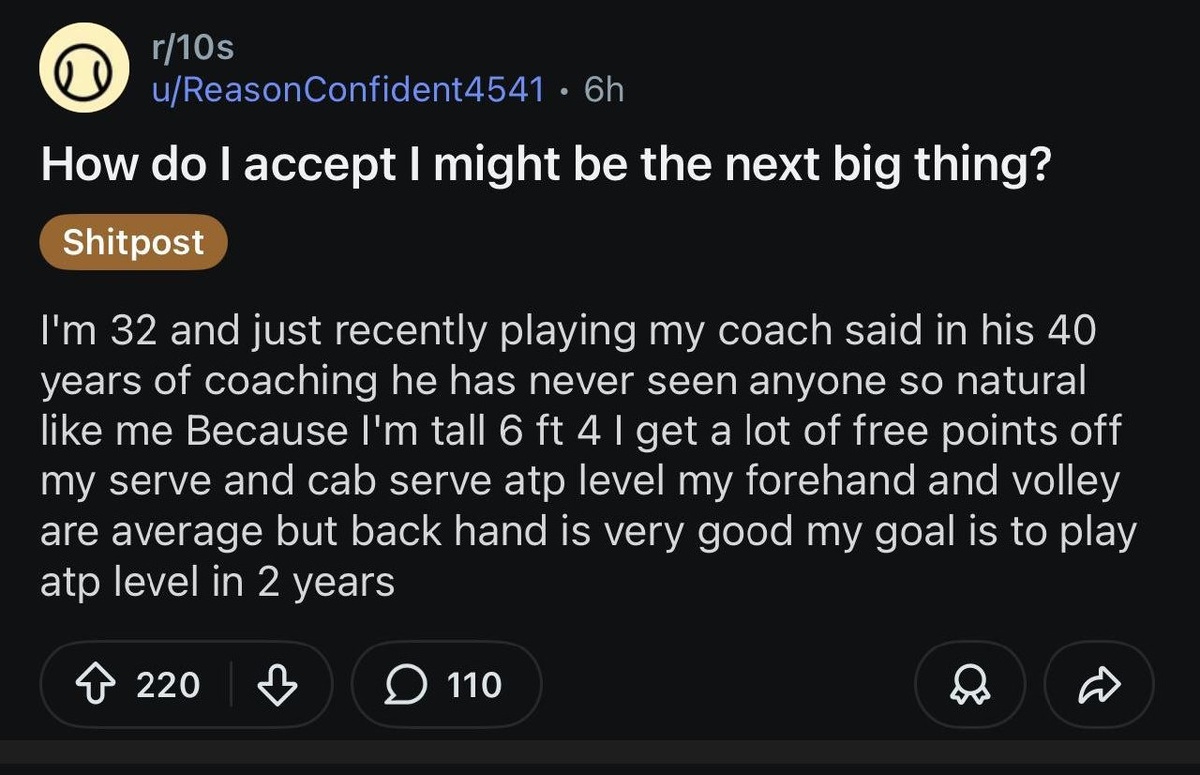The image size is (1200, 775).
Task: Click "atp level in 2 years" text
Action: click(x=218, y=583)
